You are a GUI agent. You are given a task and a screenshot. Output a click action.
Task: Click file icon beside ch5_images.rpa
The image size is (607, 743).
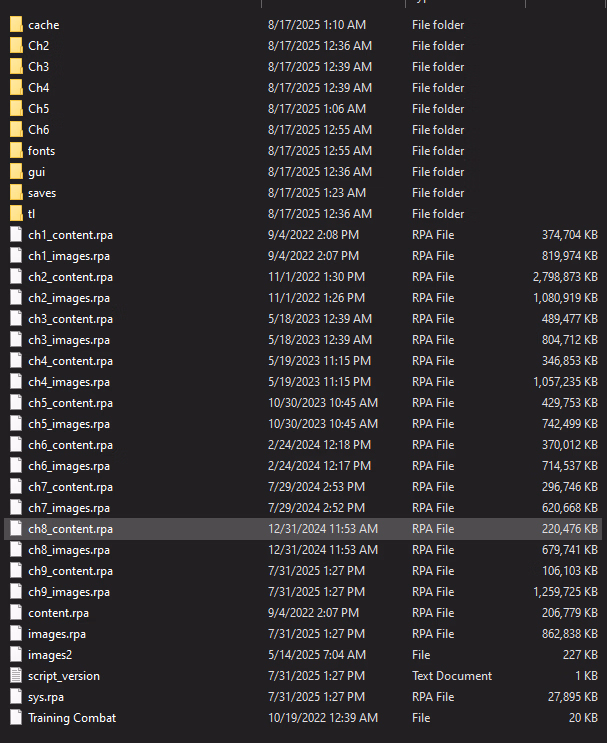16,424
